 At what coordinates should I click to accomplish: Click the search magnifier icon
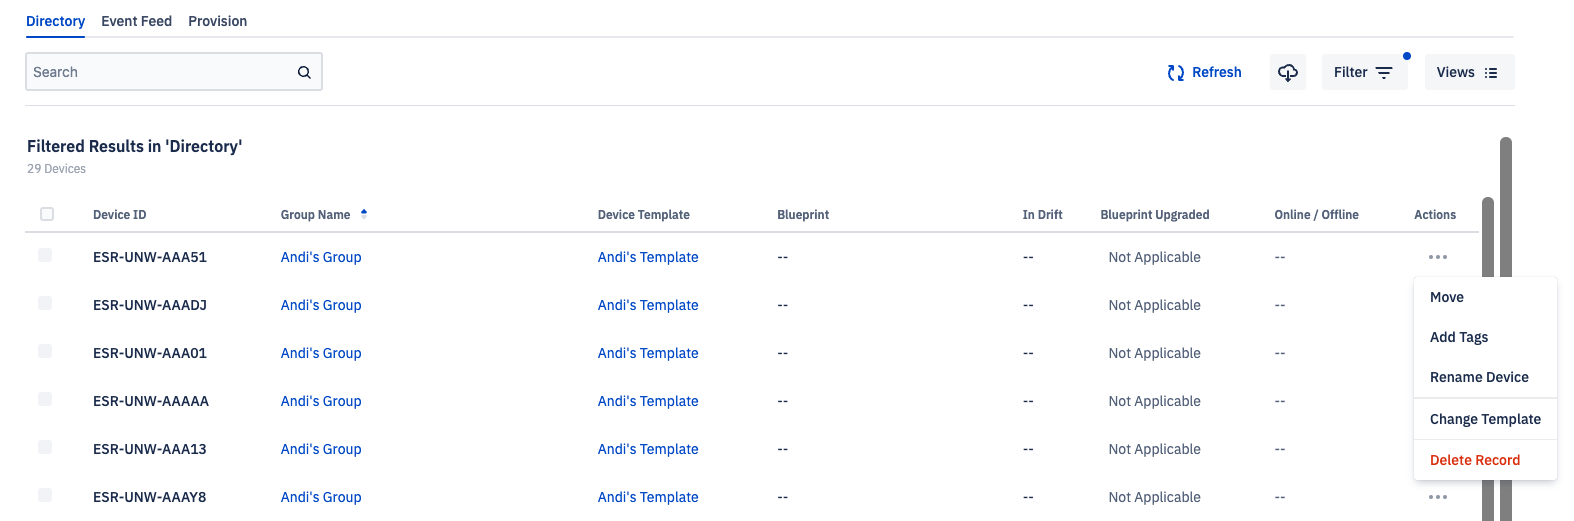(304, 72)
